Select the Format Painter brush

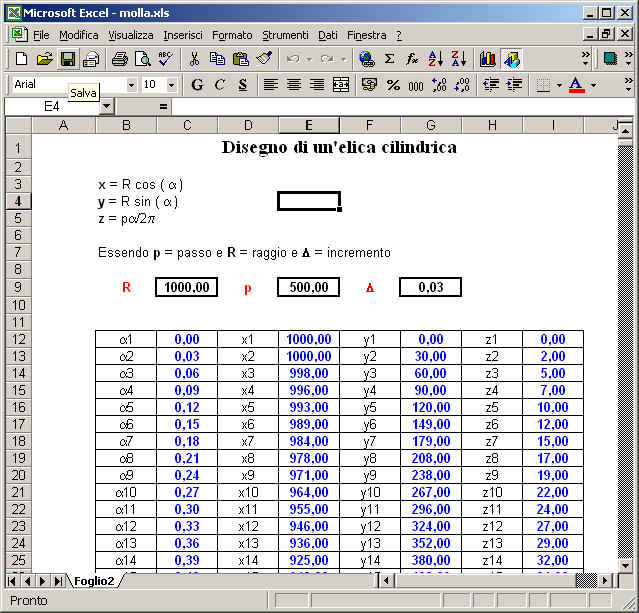pyautogui.click(x=264, y=59)
